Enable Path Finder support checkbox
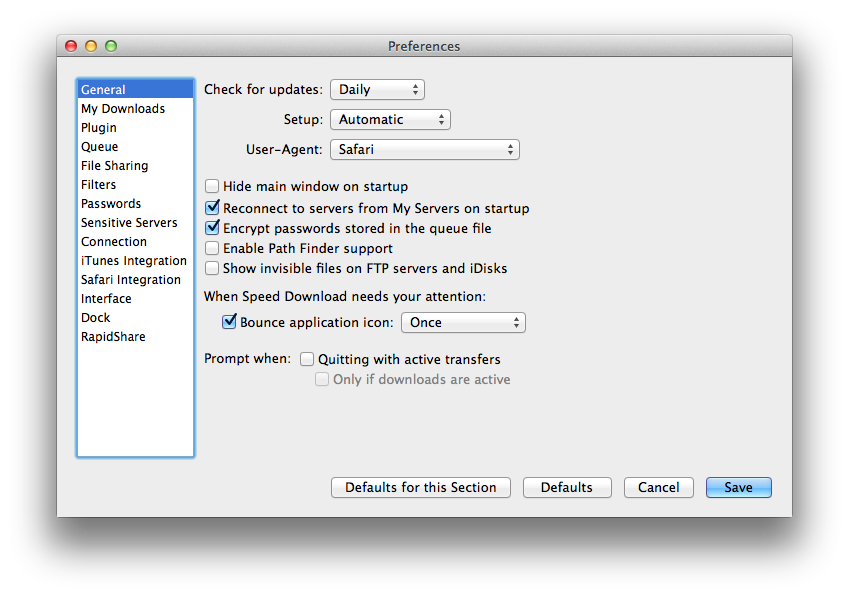 coord(212,248)
